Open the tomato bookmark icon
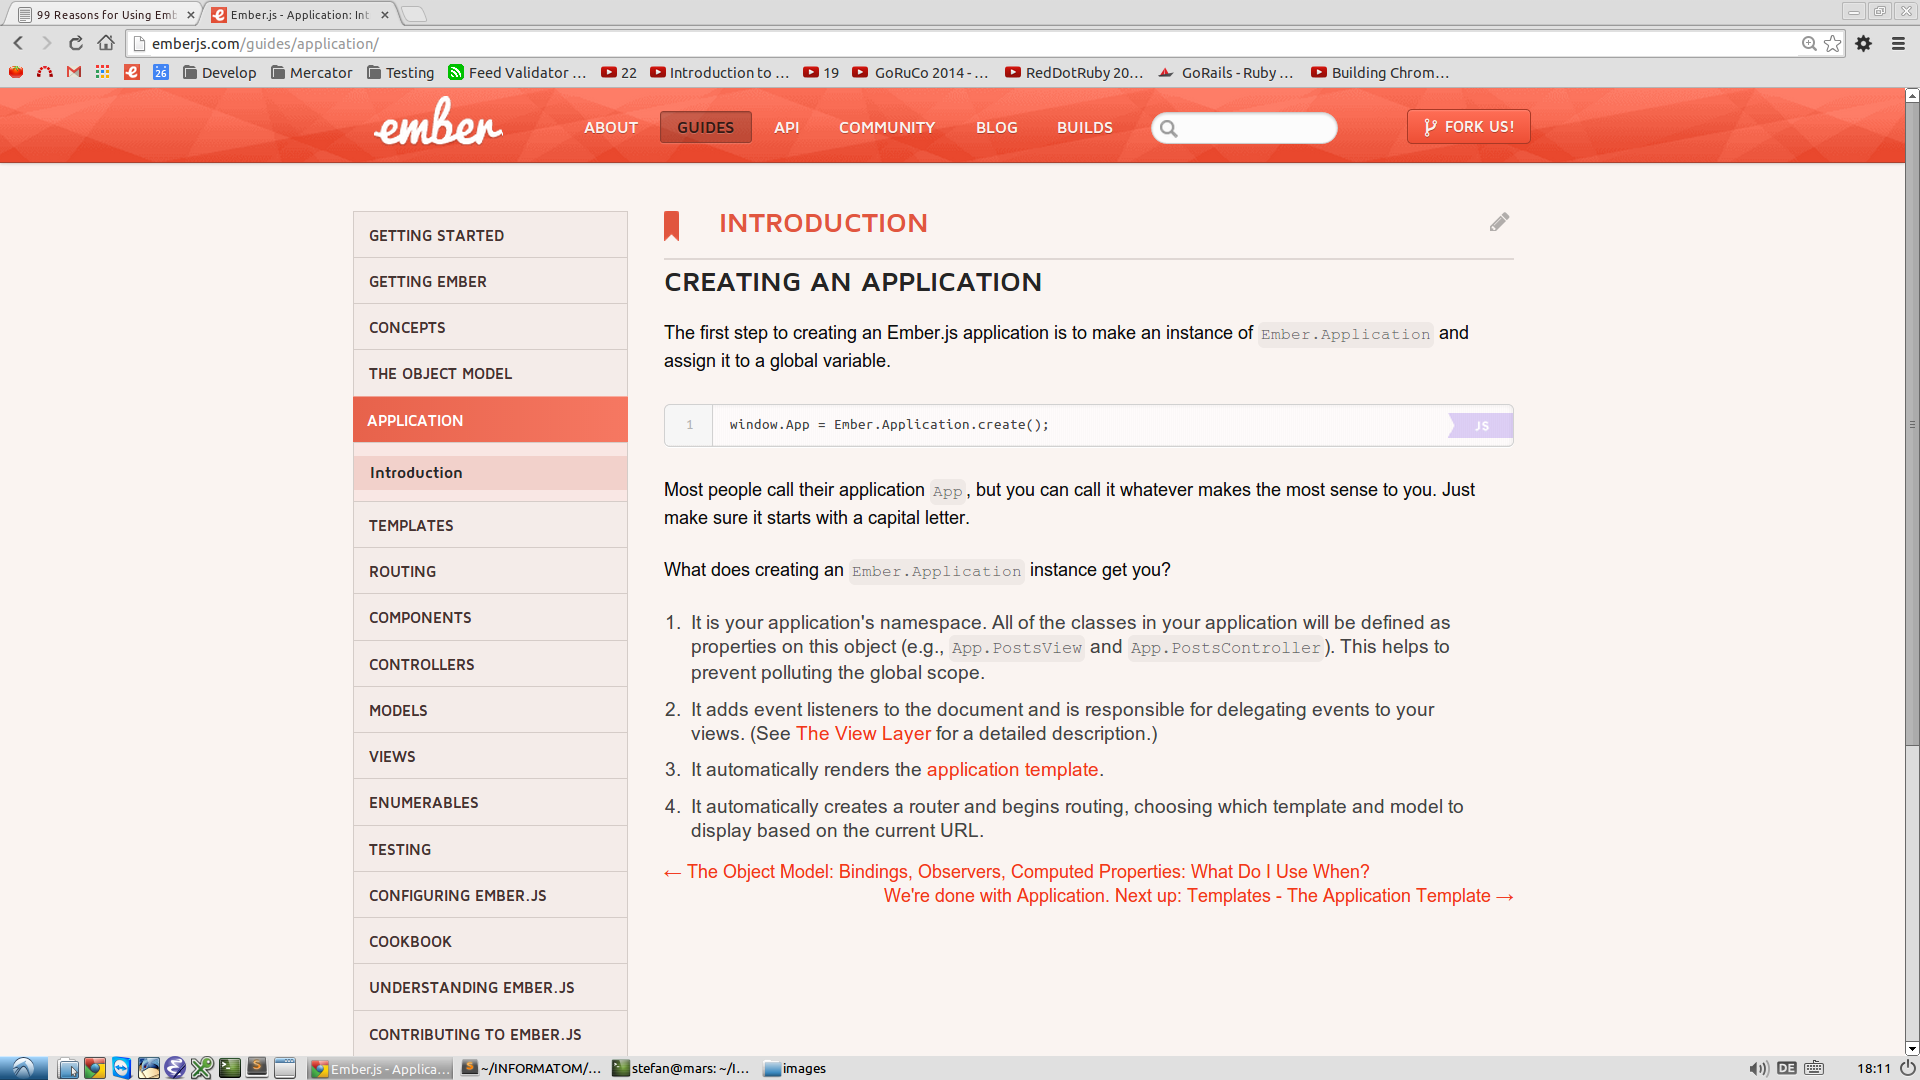The width and height of the screenshot is (1920, 1080). (16, 72)
